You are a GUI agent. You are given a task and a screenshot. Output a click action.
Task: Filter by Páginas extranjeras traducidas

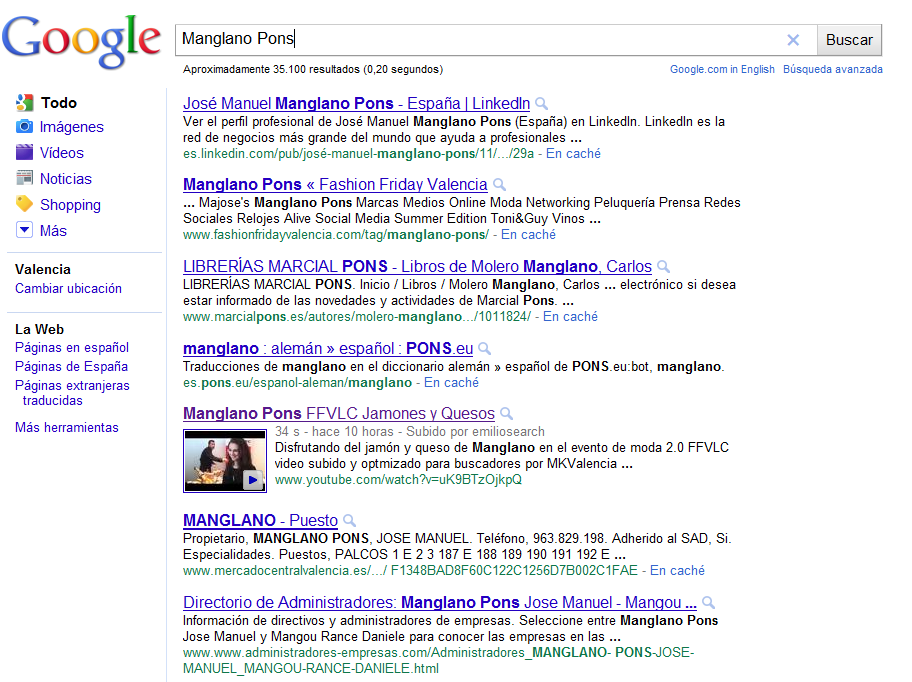72,393
